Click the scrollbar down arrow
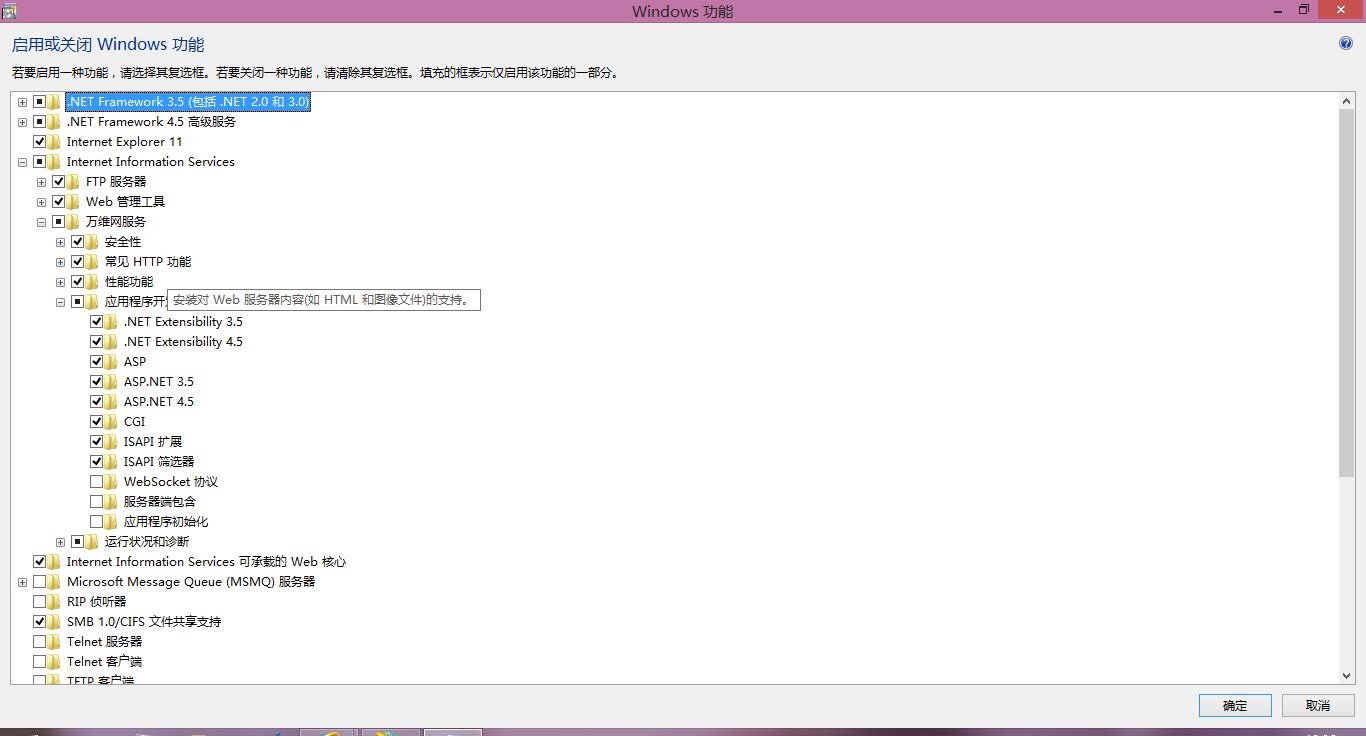1366x736 pixels. click(x=1346, y=675)
